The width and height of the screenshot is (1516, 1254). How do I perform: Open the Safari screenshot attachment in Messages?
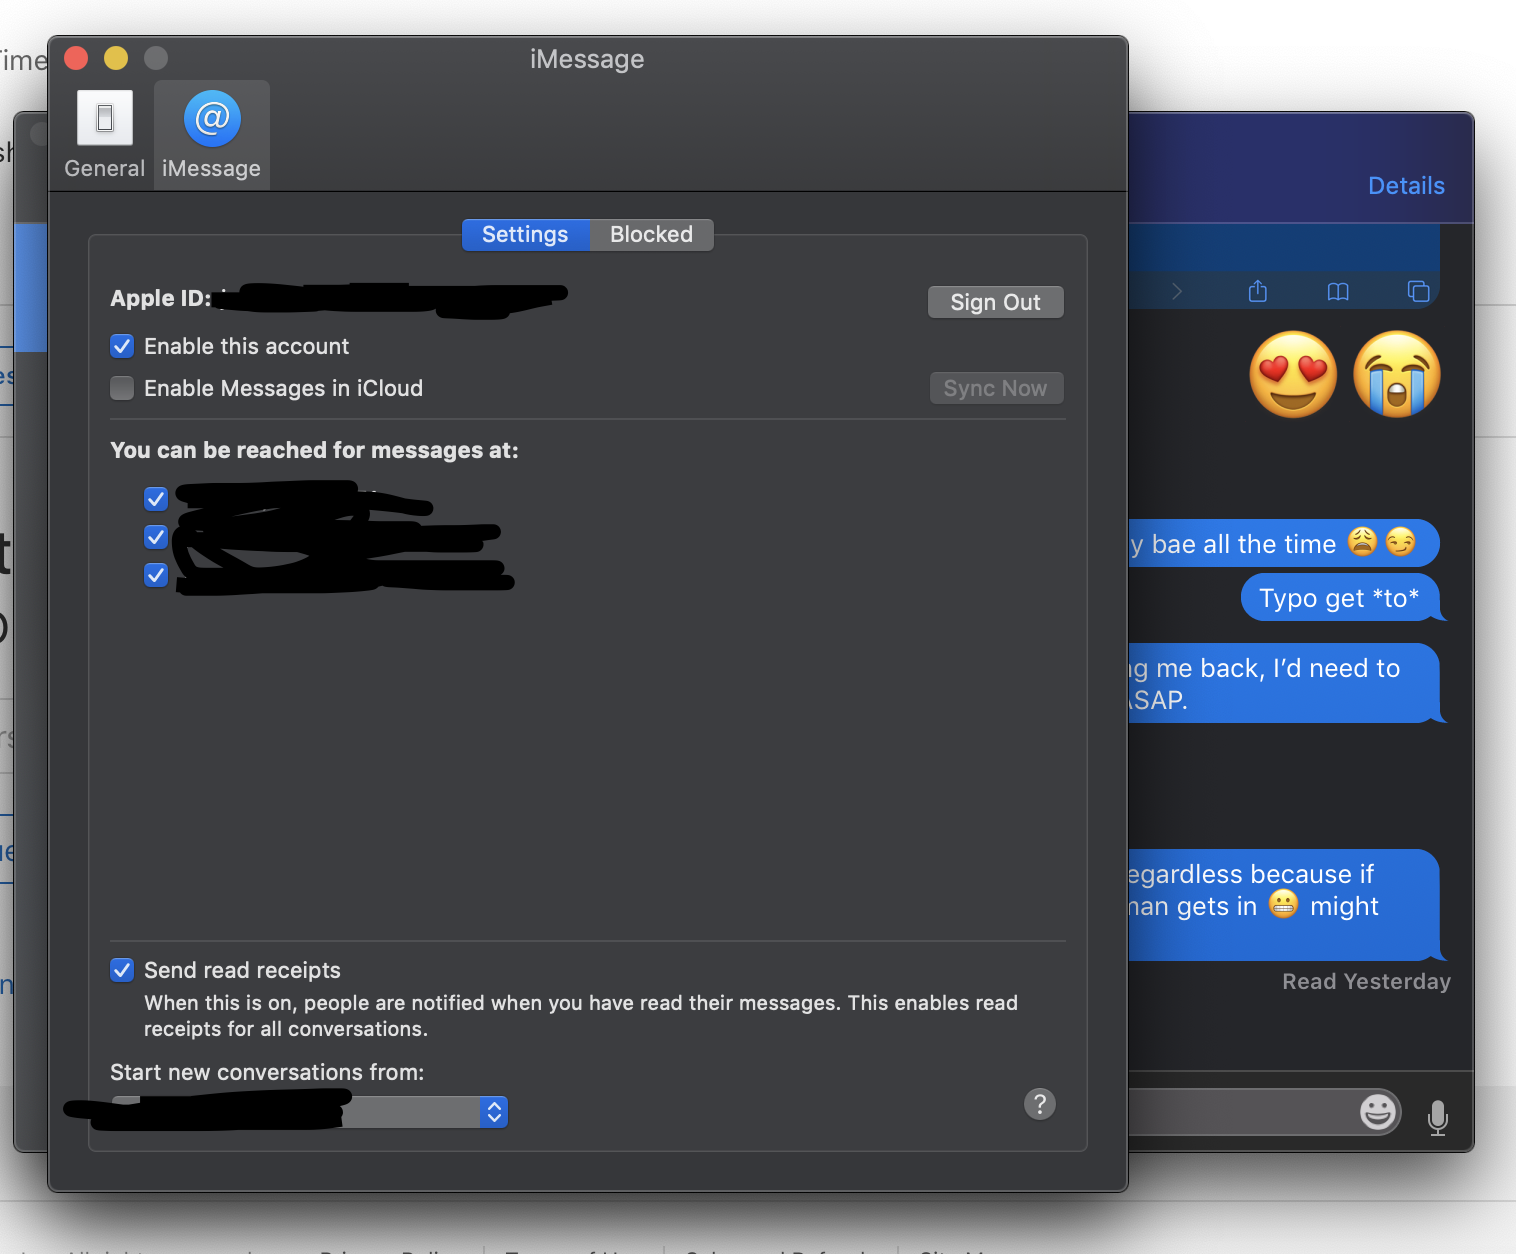click(1284, 266)
